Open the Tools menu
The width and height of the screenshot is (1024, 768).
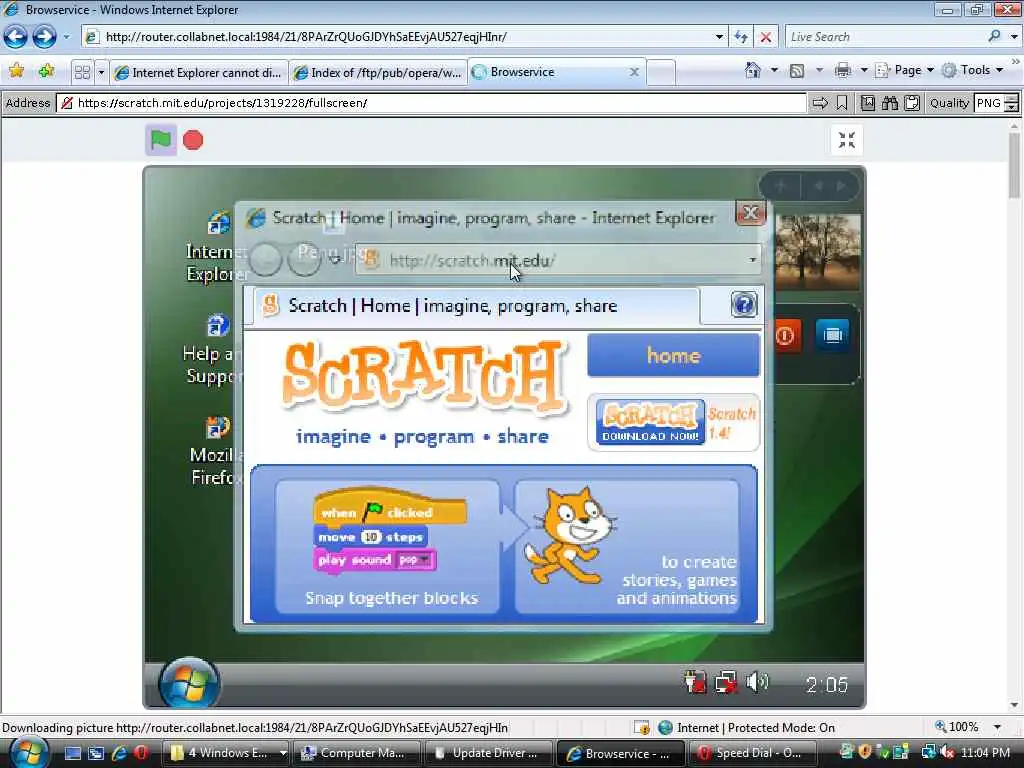[x=973, y=70]
